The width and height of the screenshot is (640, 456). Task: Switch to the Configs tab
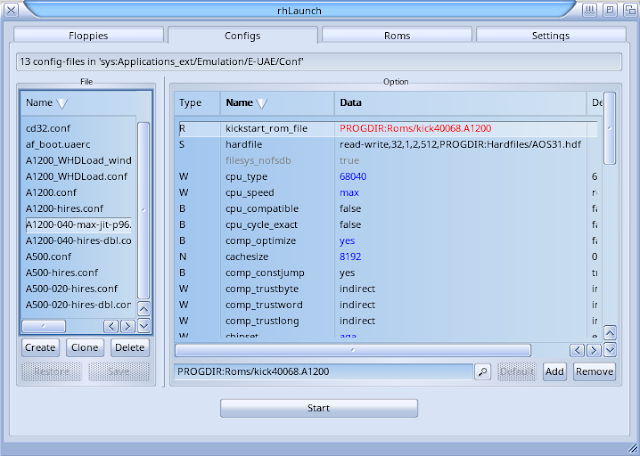[242, 36]
